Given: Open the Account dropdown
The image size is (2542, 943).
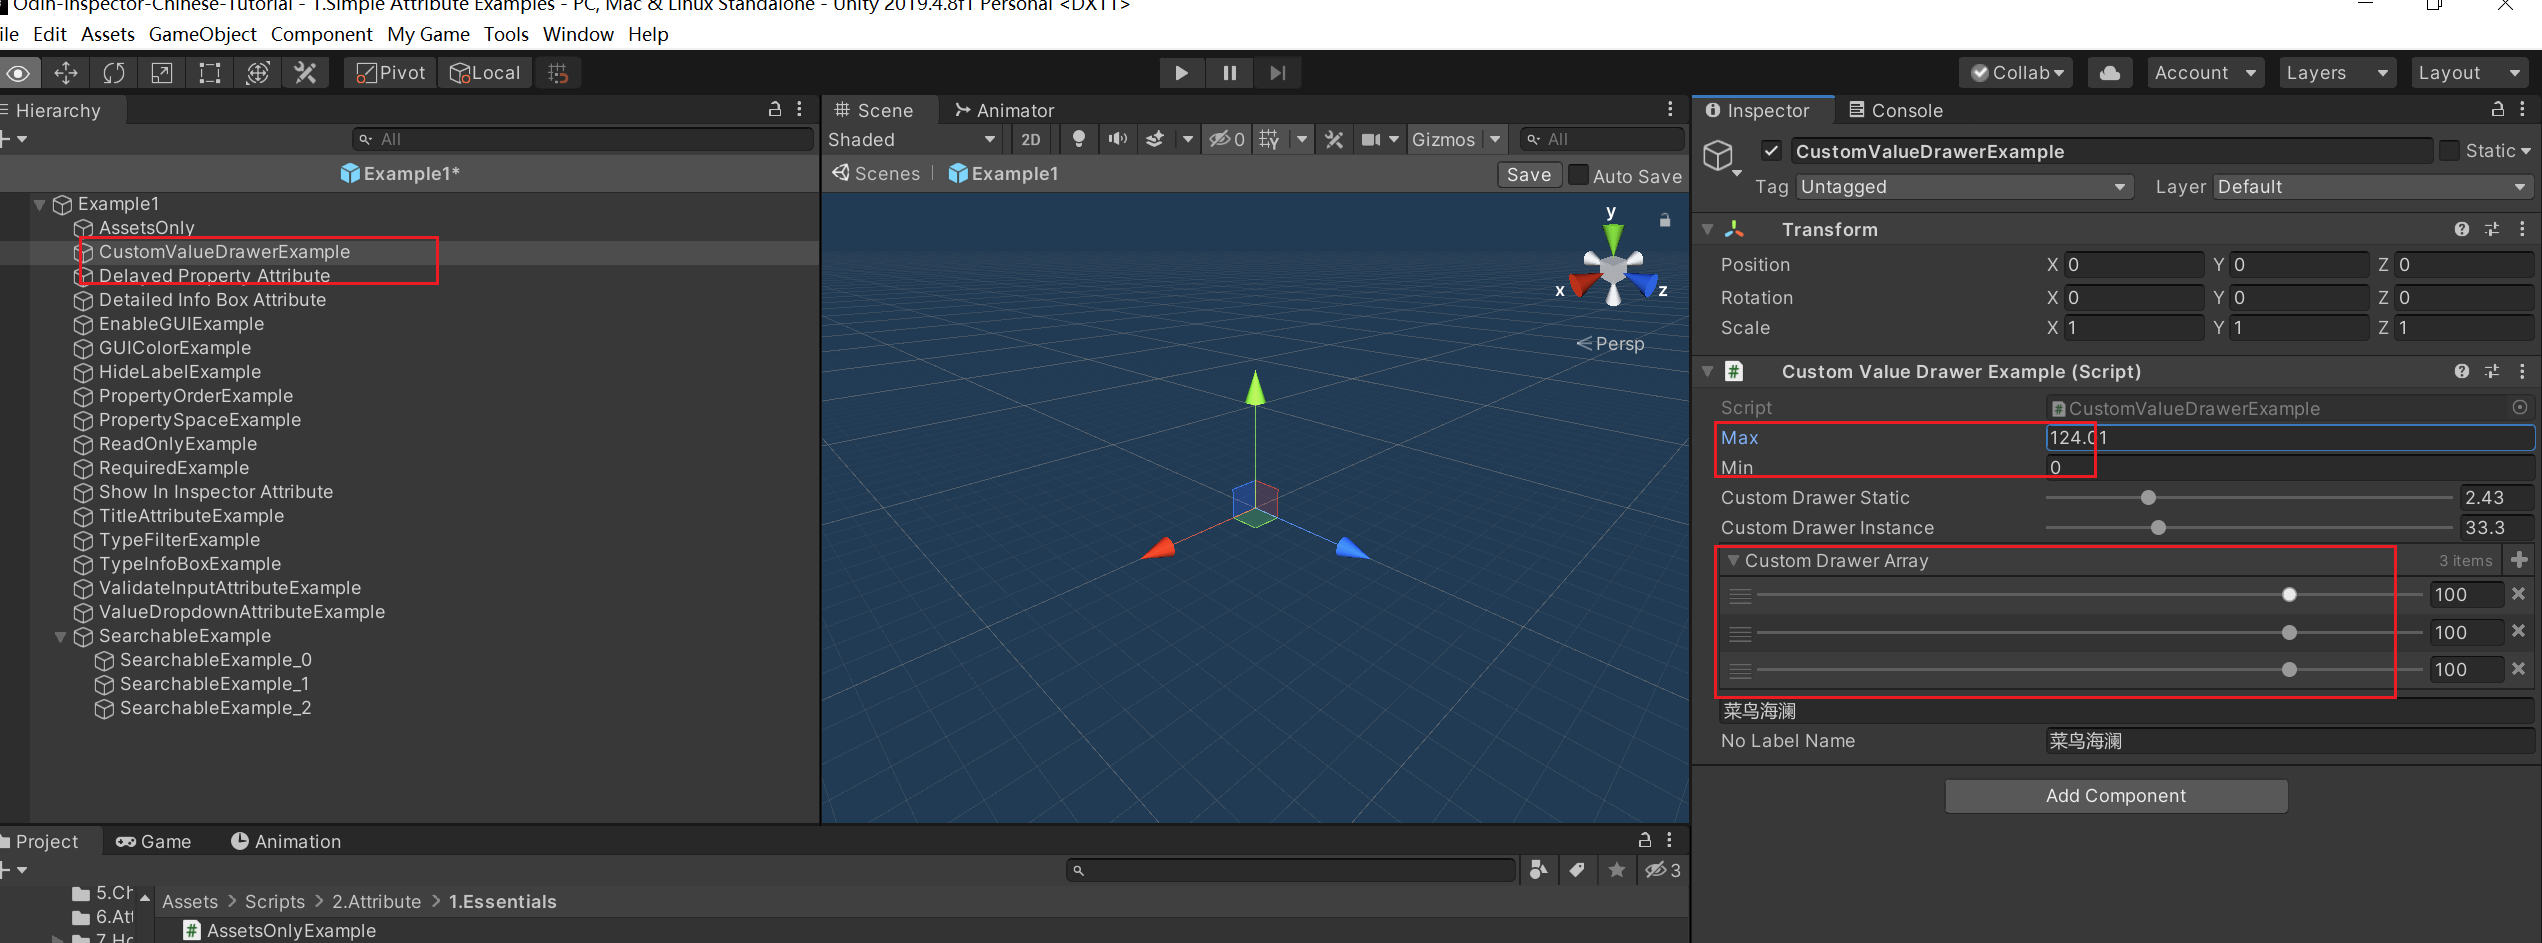Looking at the screenshot, I should [x=2205, y=73].
